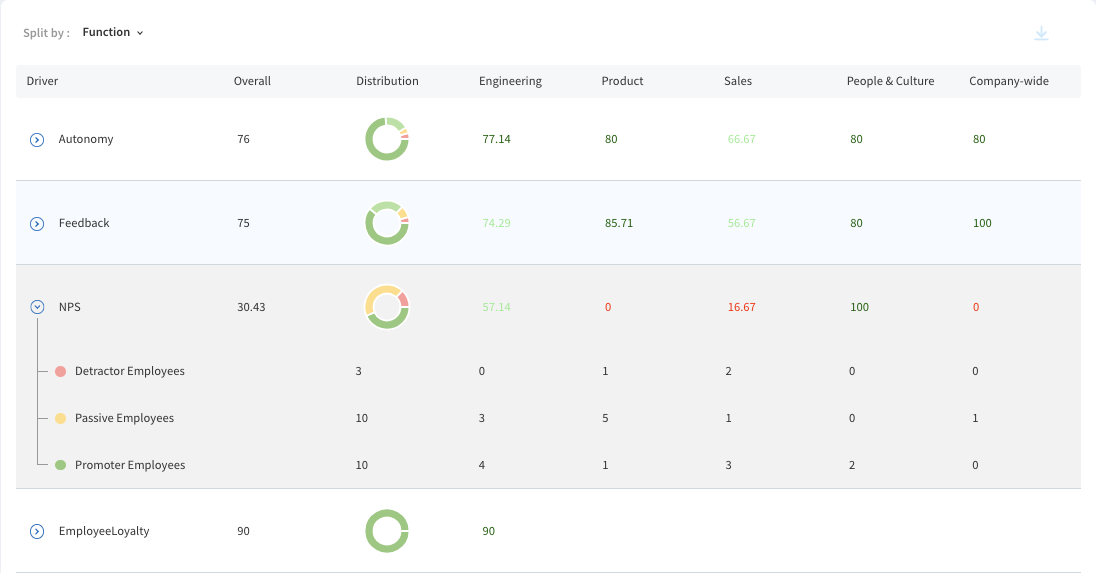
Task: Select the People & Culture column header
Action: tap(890, 81)
